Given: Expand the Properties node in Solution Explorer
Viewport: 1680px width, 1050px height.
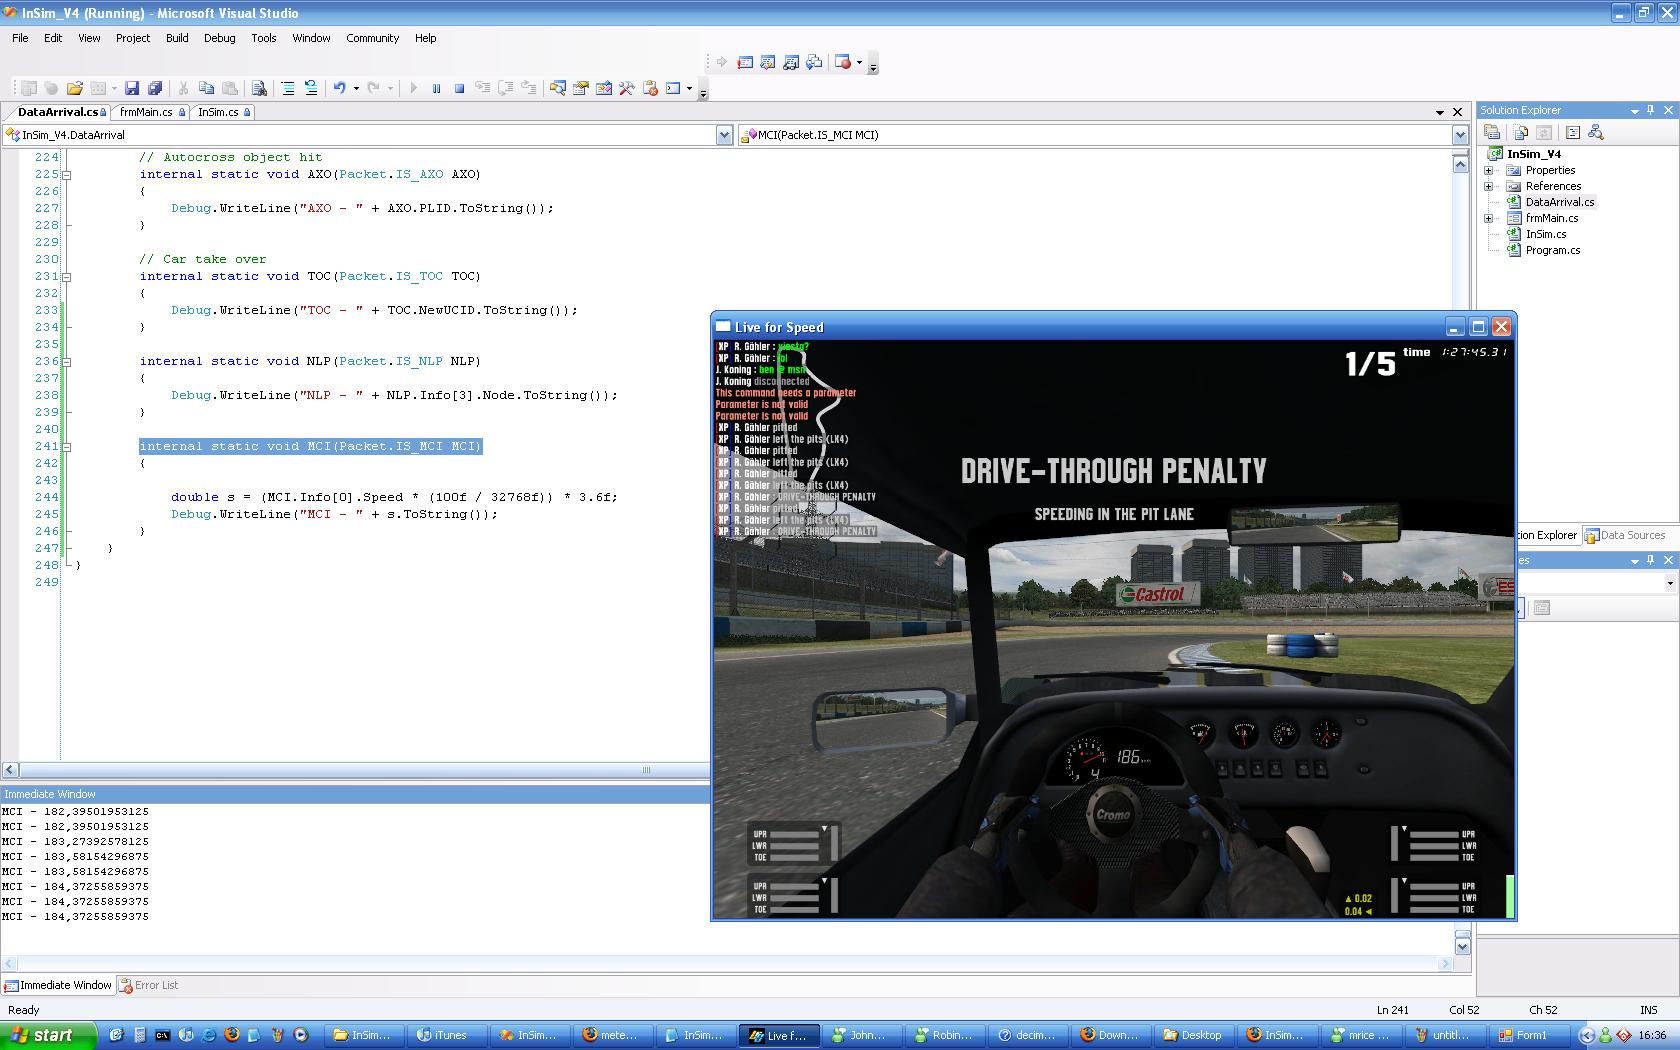Looking at the screenshot, I should [1489, 170].
